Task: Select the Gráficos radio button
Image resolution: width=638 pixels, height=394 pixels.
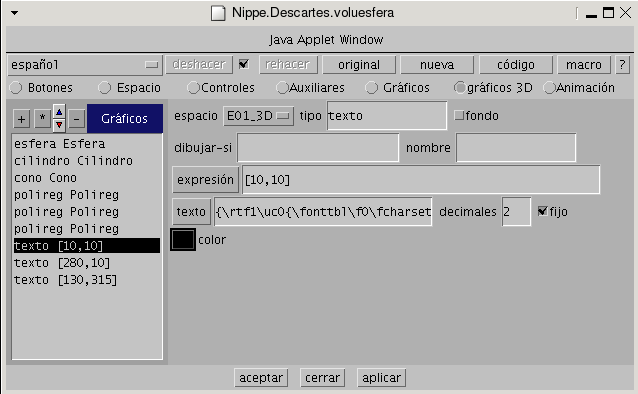Action: pos(371,88)
